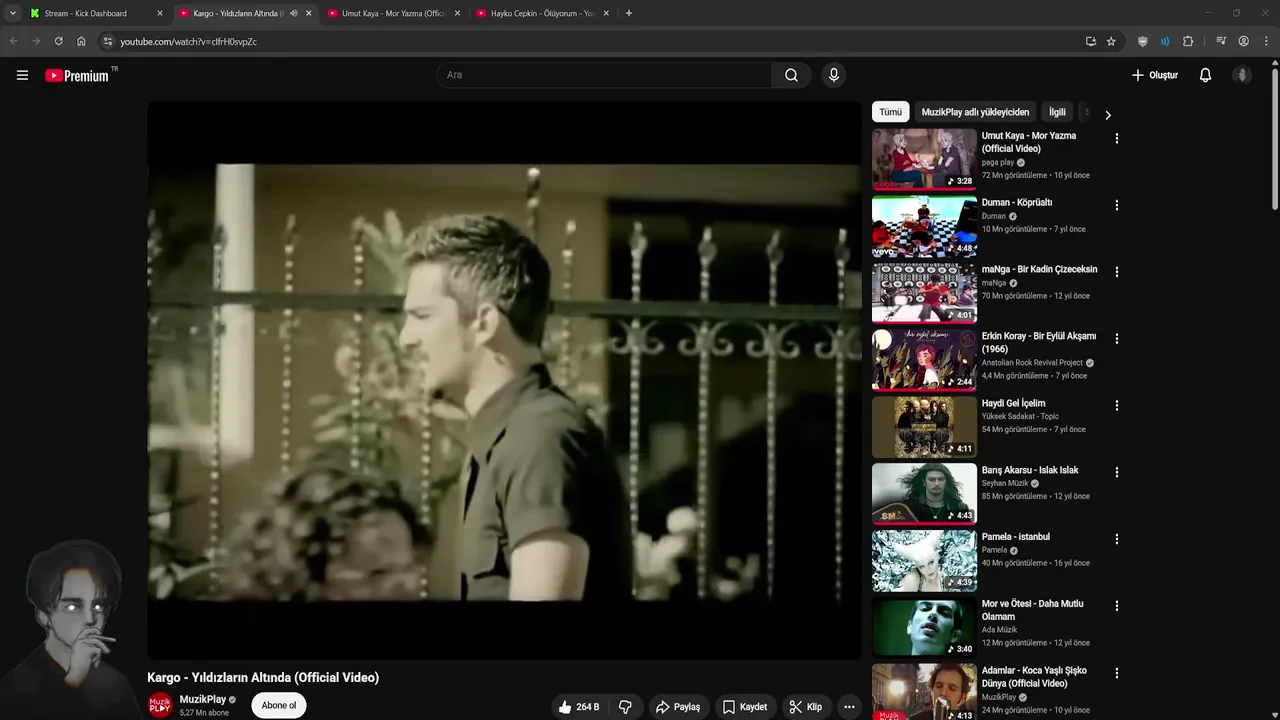The height and width of the screenshot is (720, 1280).
Task: Click the Oluştur create button
Action: point(1155,75)
